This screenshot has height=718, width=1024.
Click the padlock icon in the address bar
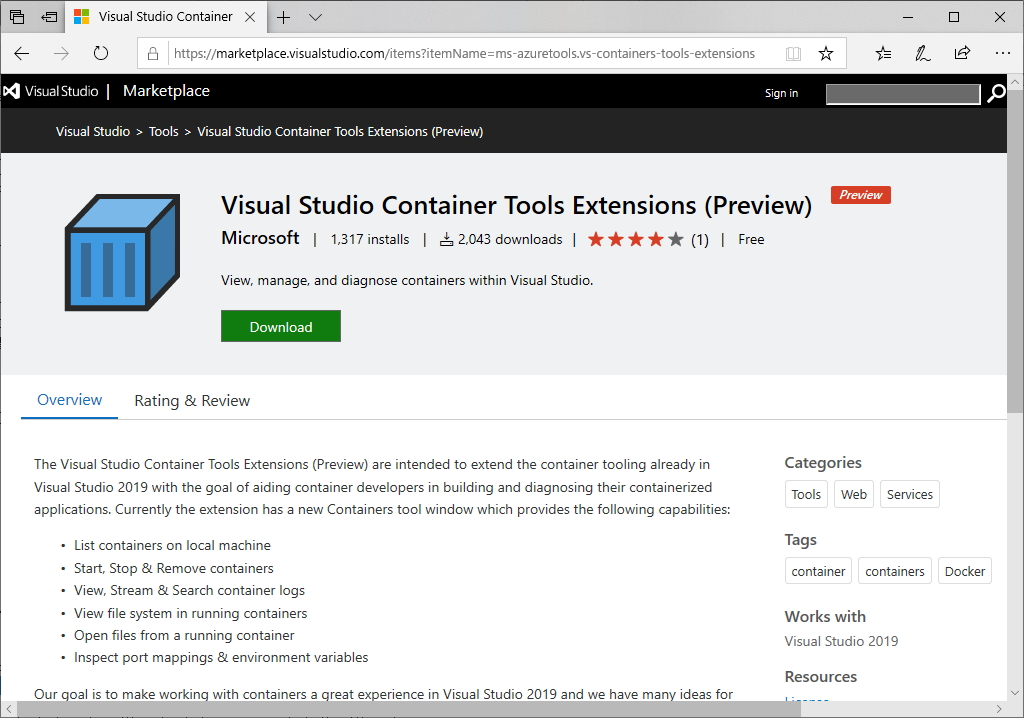tap(152, 54)
